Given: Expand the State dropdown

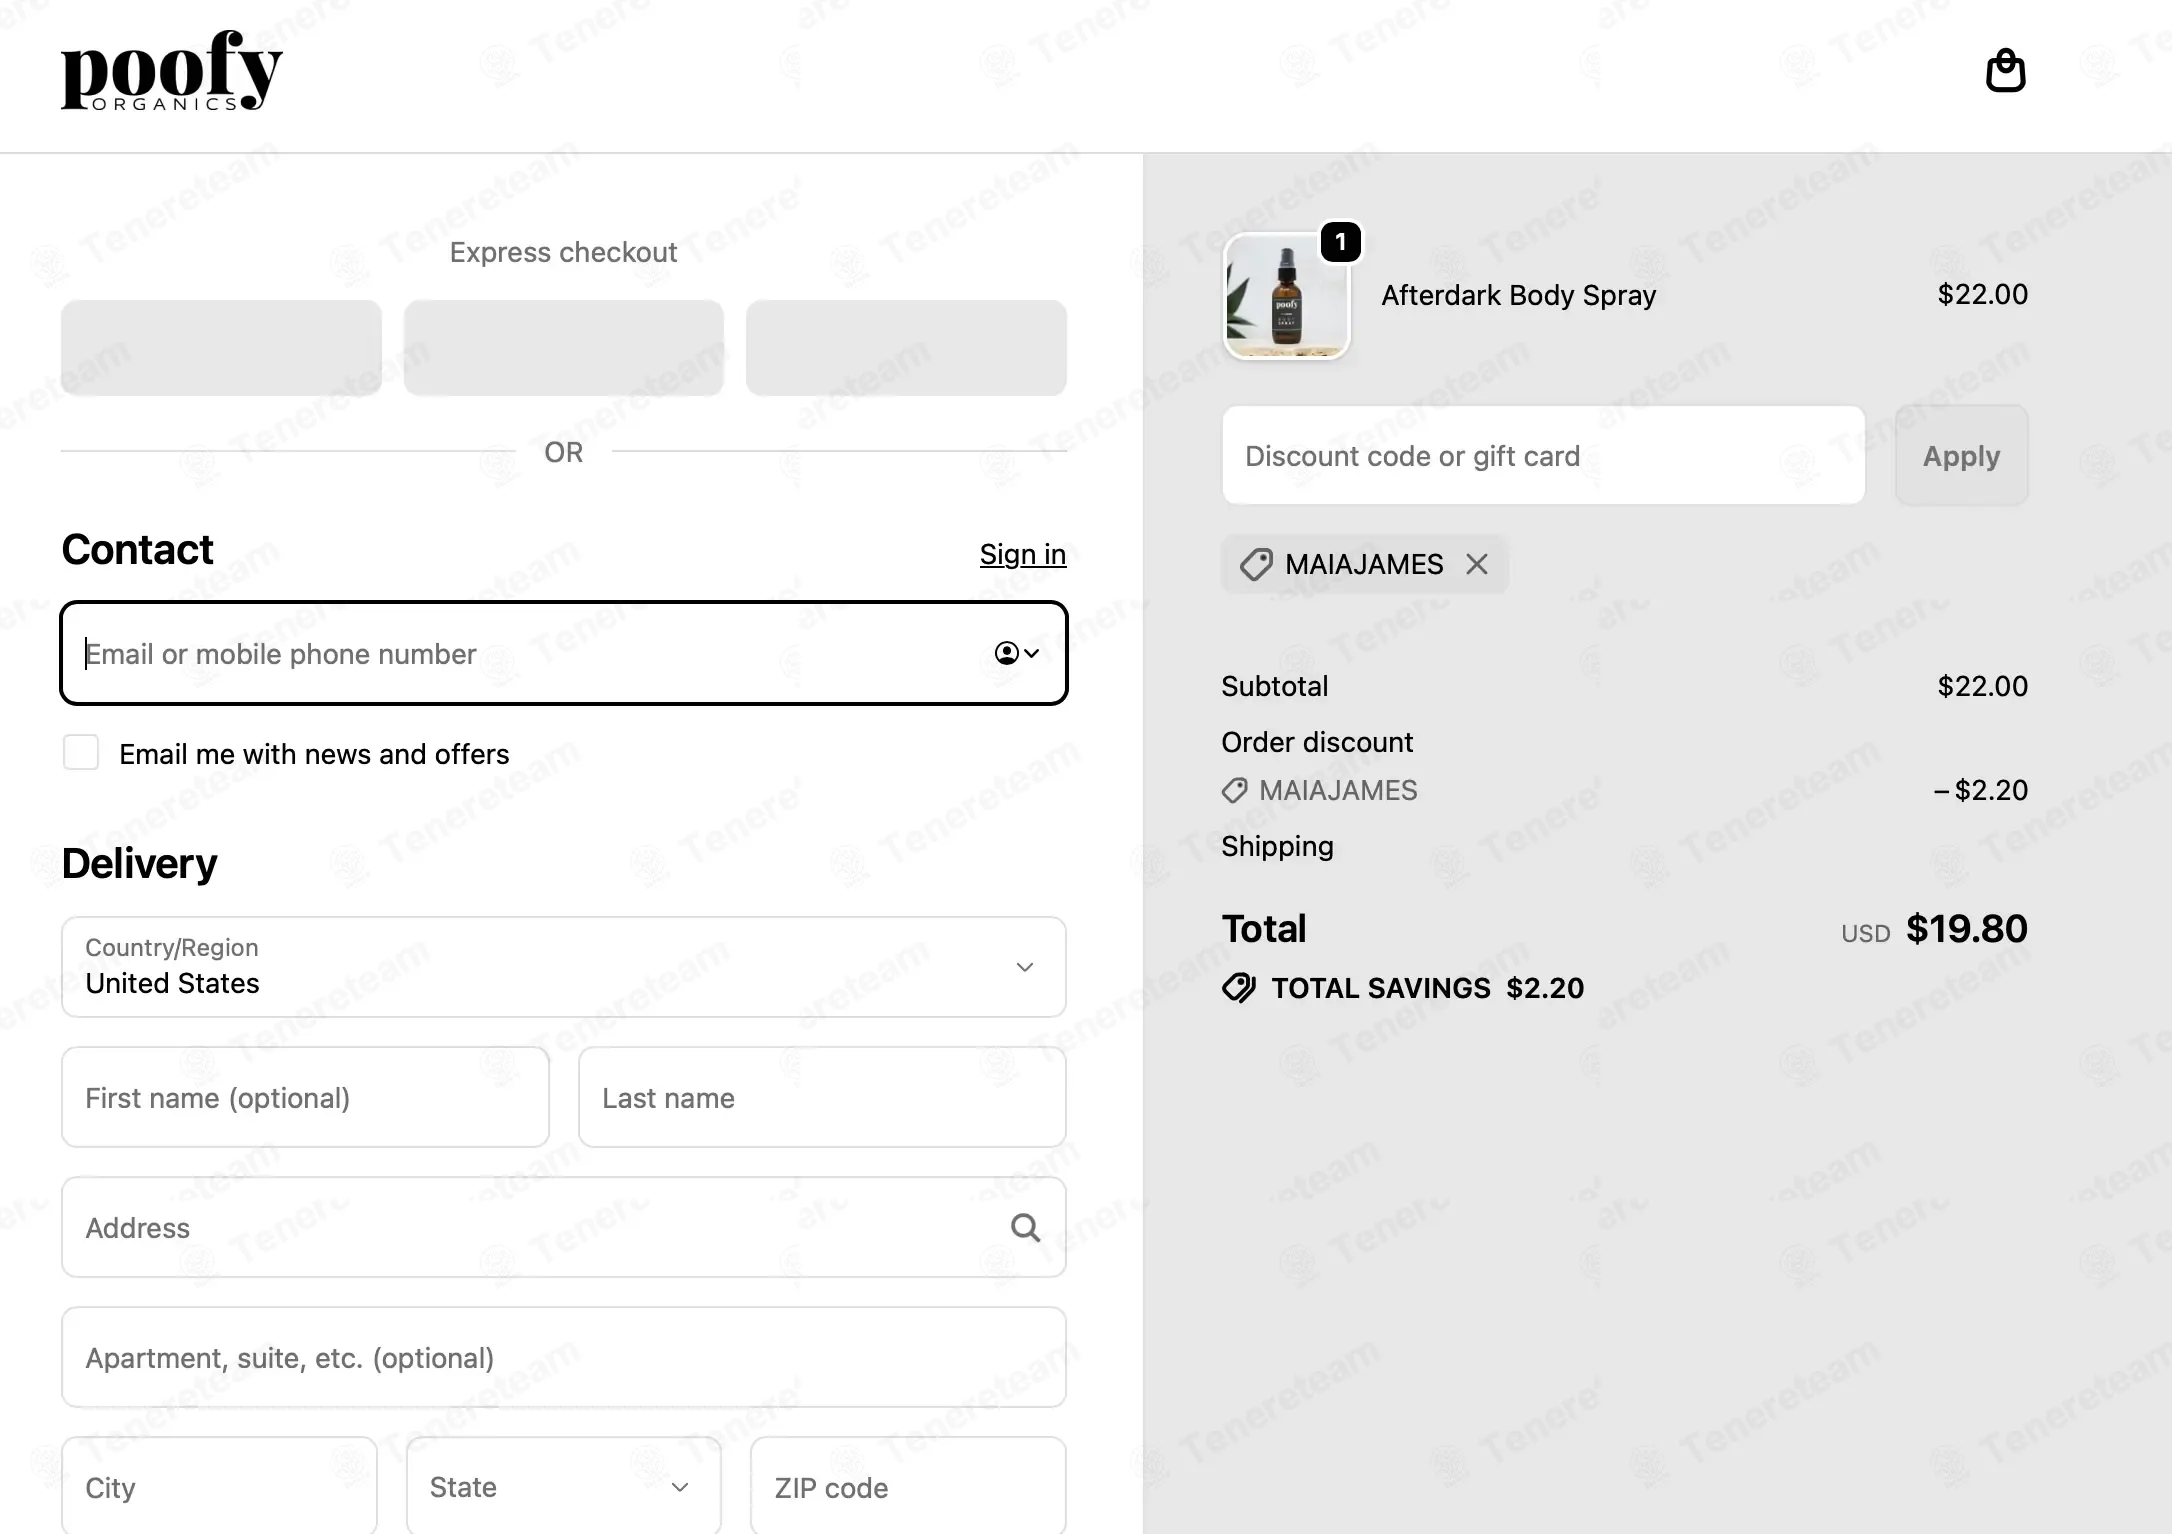Looking at the screenshot, I should pyautogui.click(x=564, y=1487).
